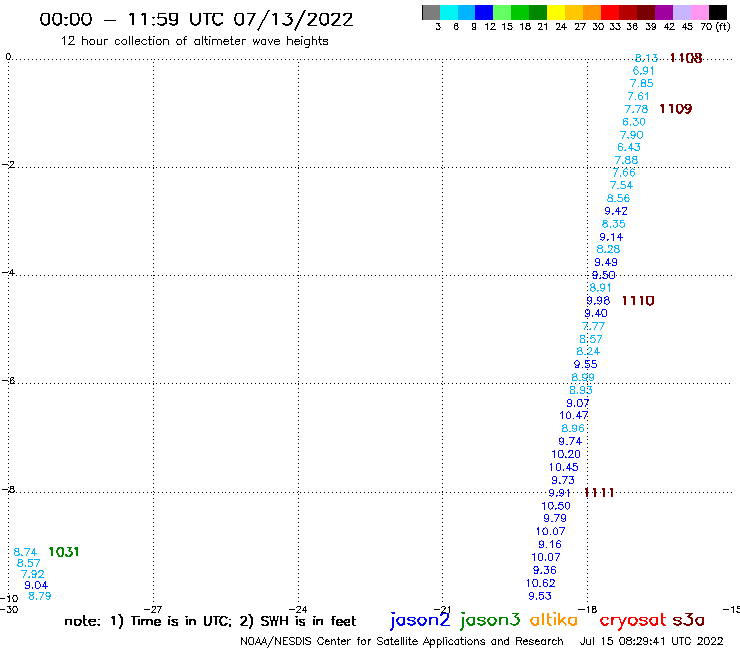Select the 9.98 wave height value

tap(598, 301)
